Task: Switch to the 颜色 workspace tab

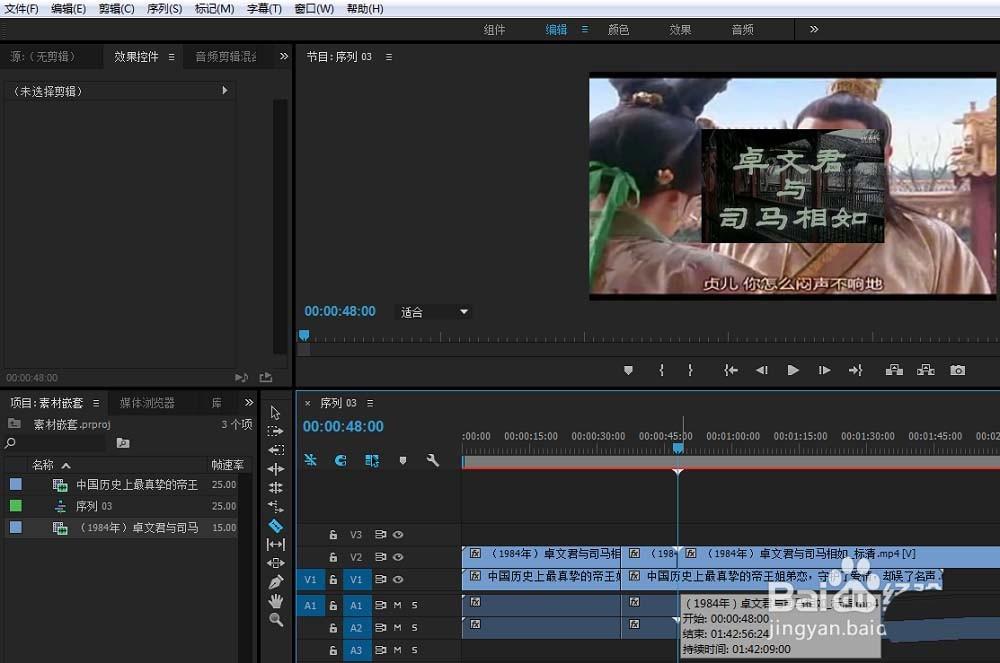Action: click(x=618, y=29)
